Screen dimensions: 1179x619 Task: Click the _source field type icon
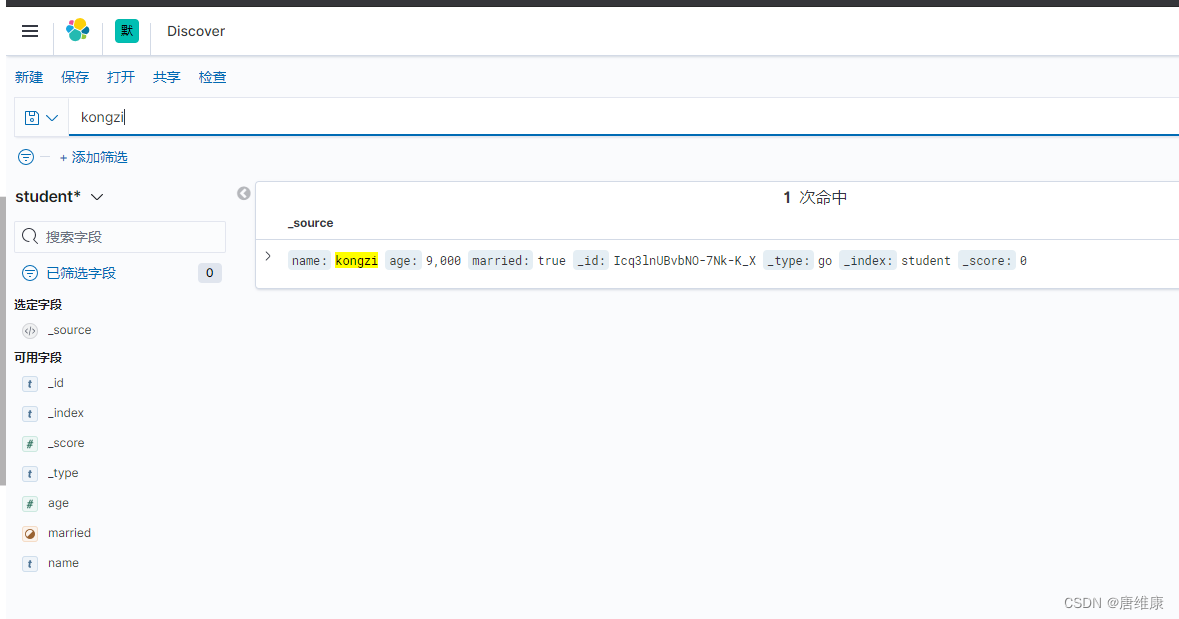click(30, 330)
